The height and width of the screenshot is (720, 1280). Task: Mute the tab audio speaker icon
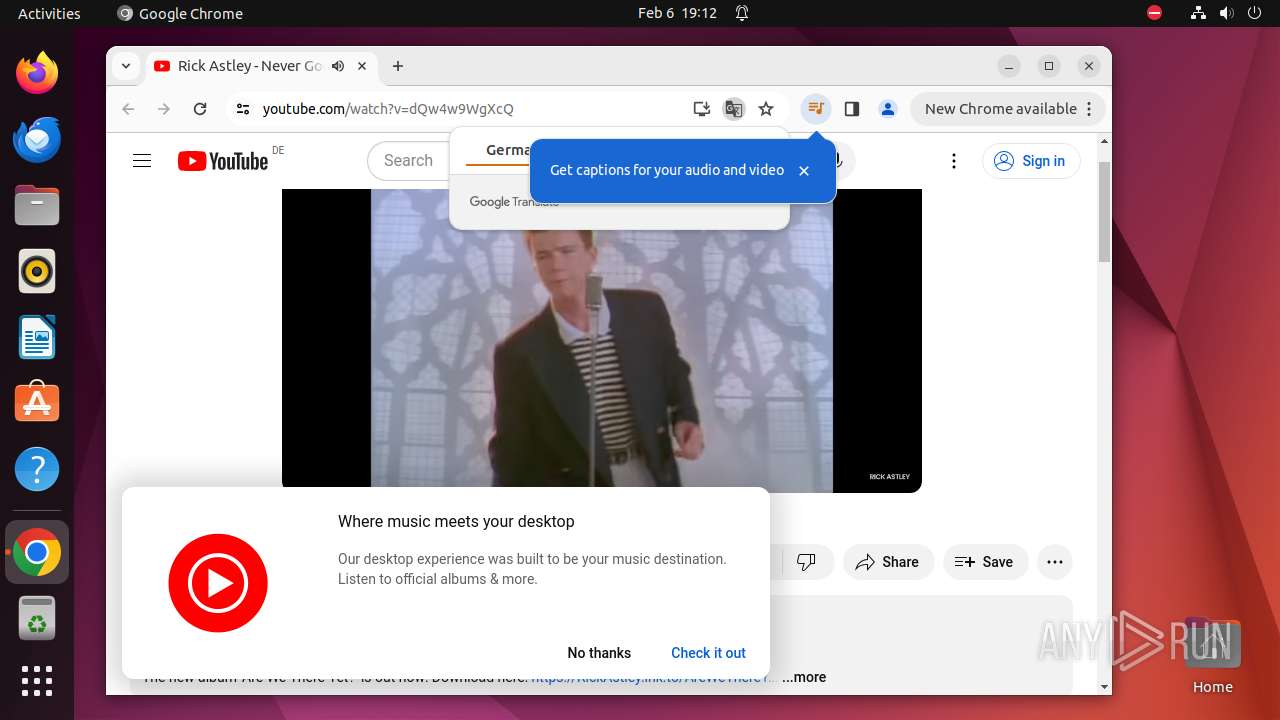[x=338, y=66]
